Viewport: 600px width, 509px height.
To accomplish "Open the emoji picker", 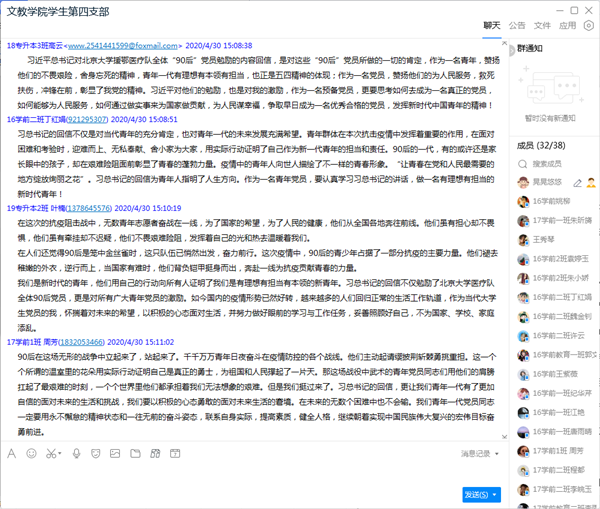I will [x=32, y=454].
